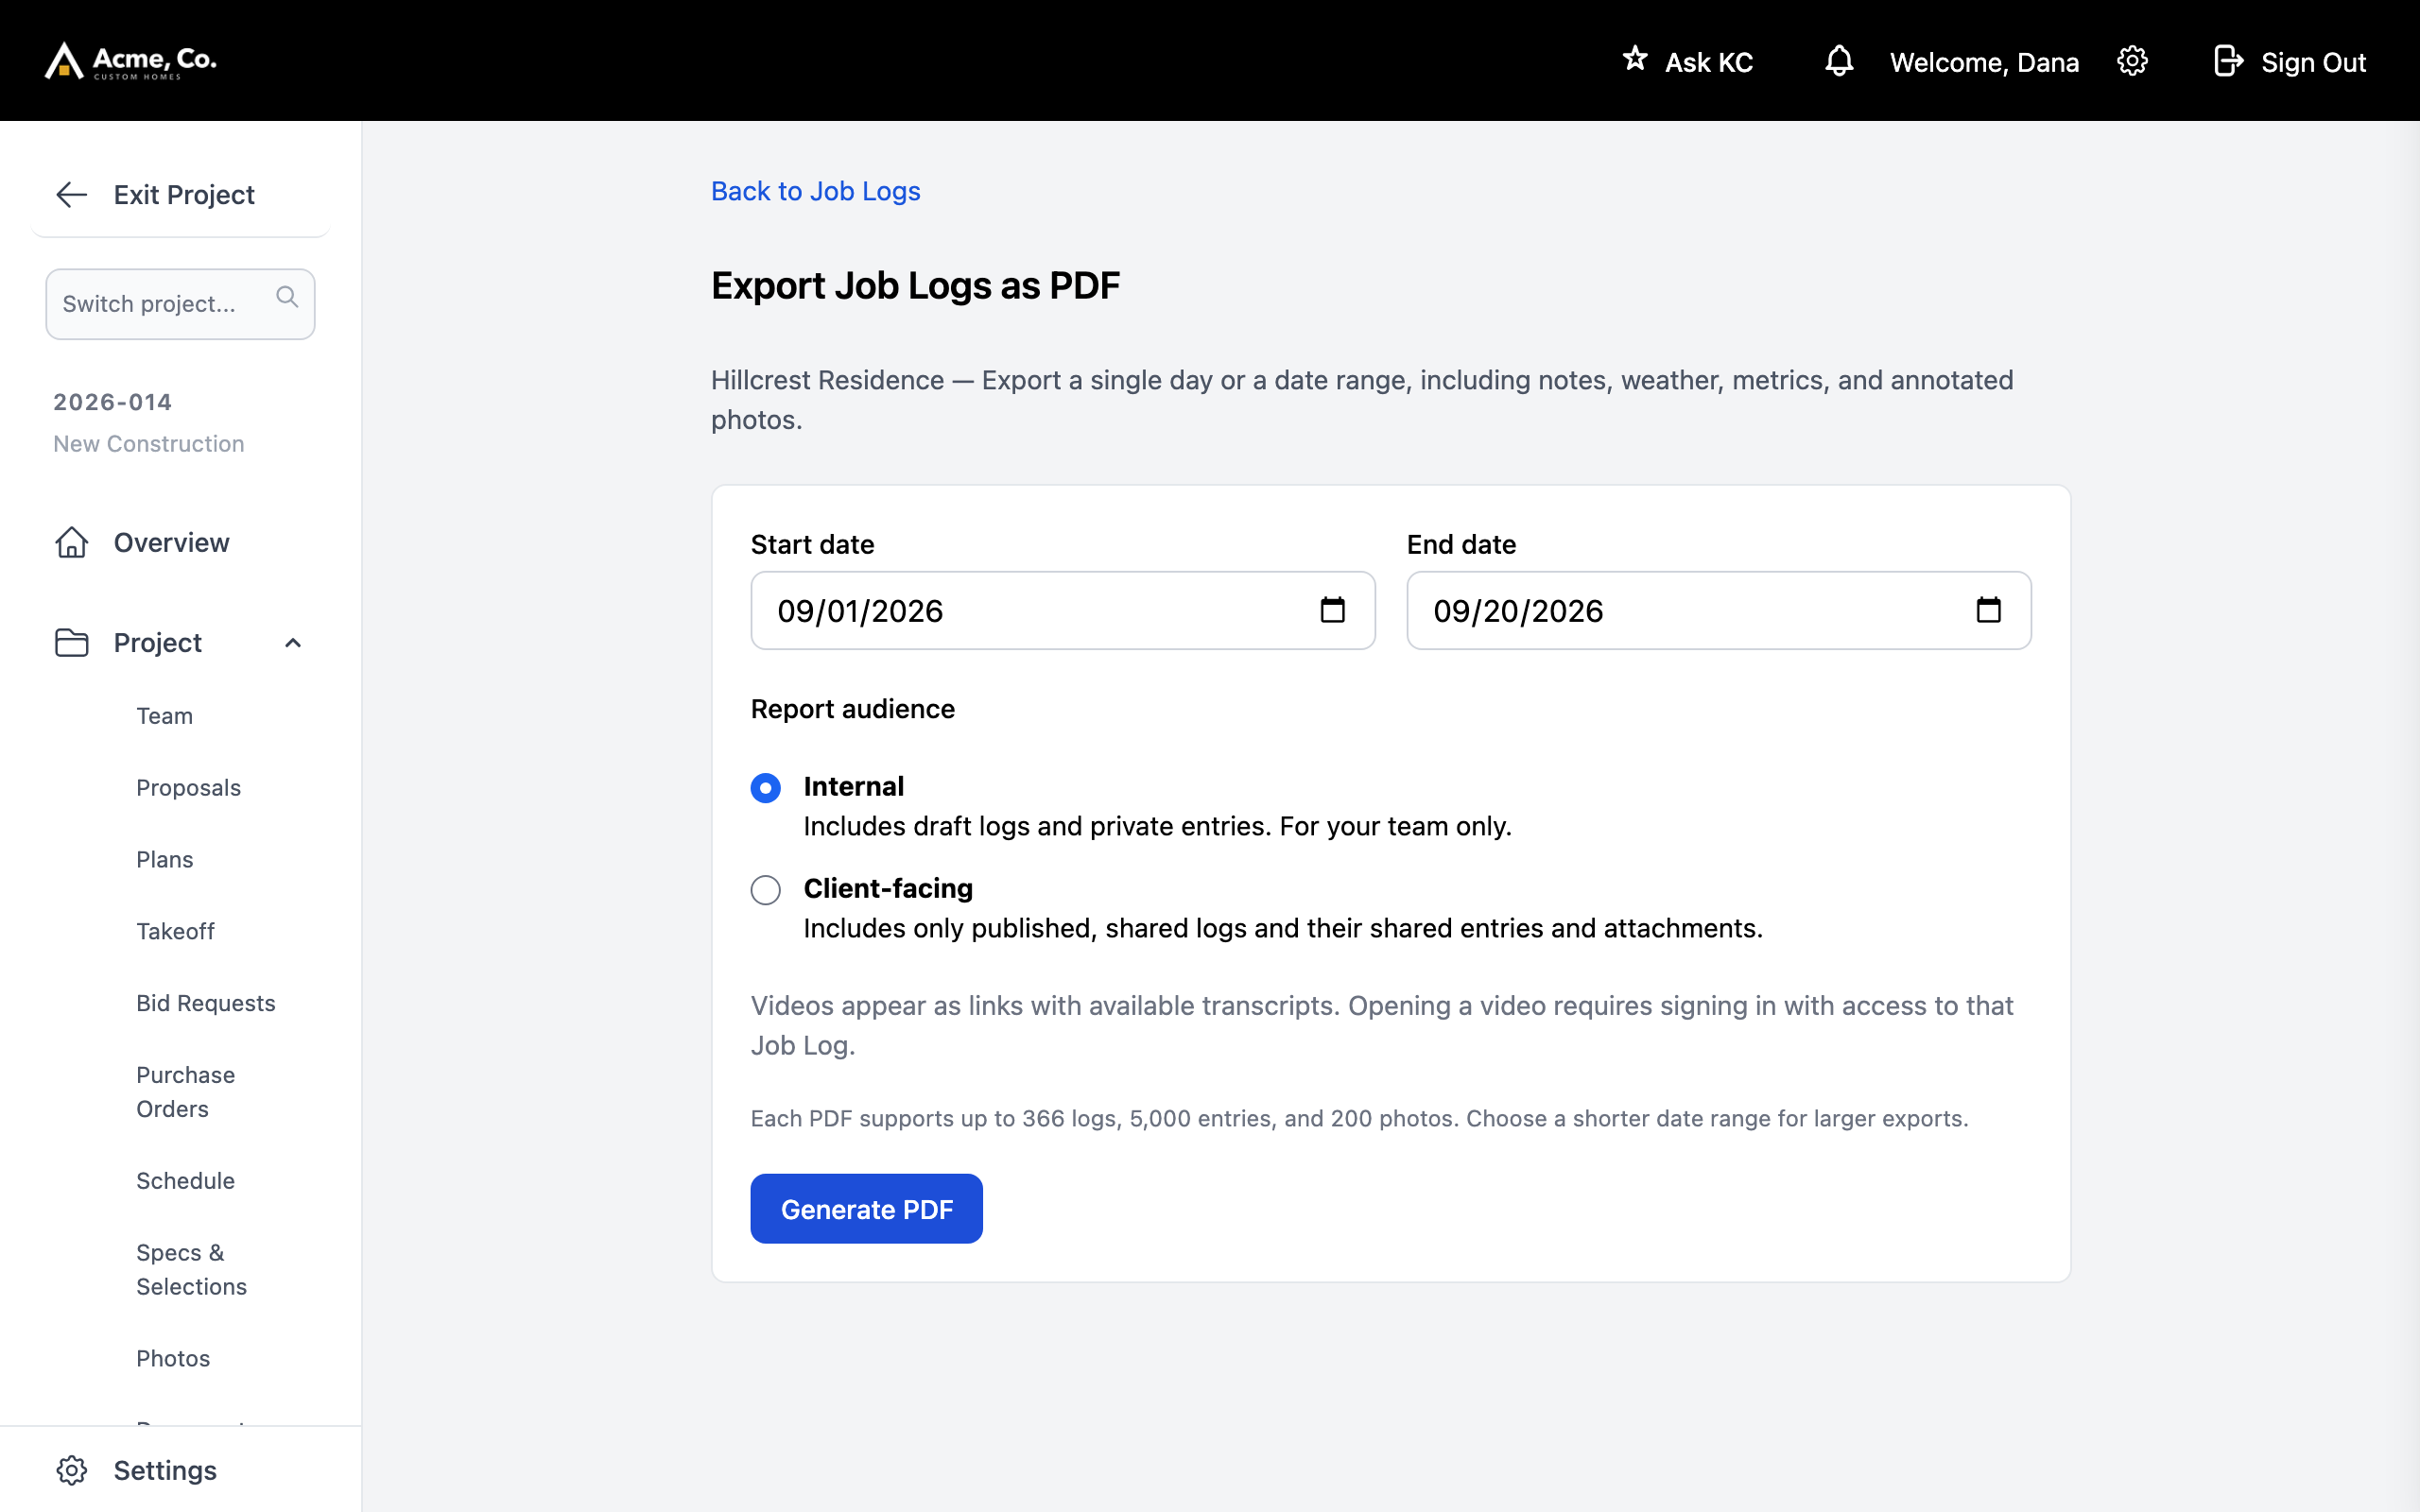
Task: Open Start date calendar picker icon
Action: coord(1332,610)
